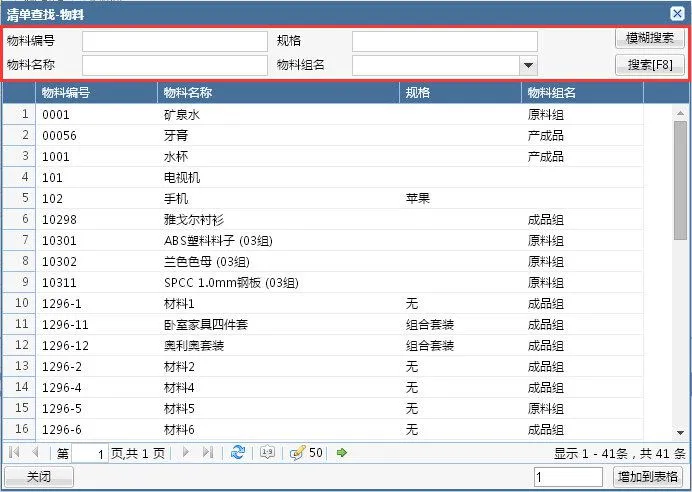Click the 搜索[F8] button
This screenshot has height=492, width=692.
point(650,65)
